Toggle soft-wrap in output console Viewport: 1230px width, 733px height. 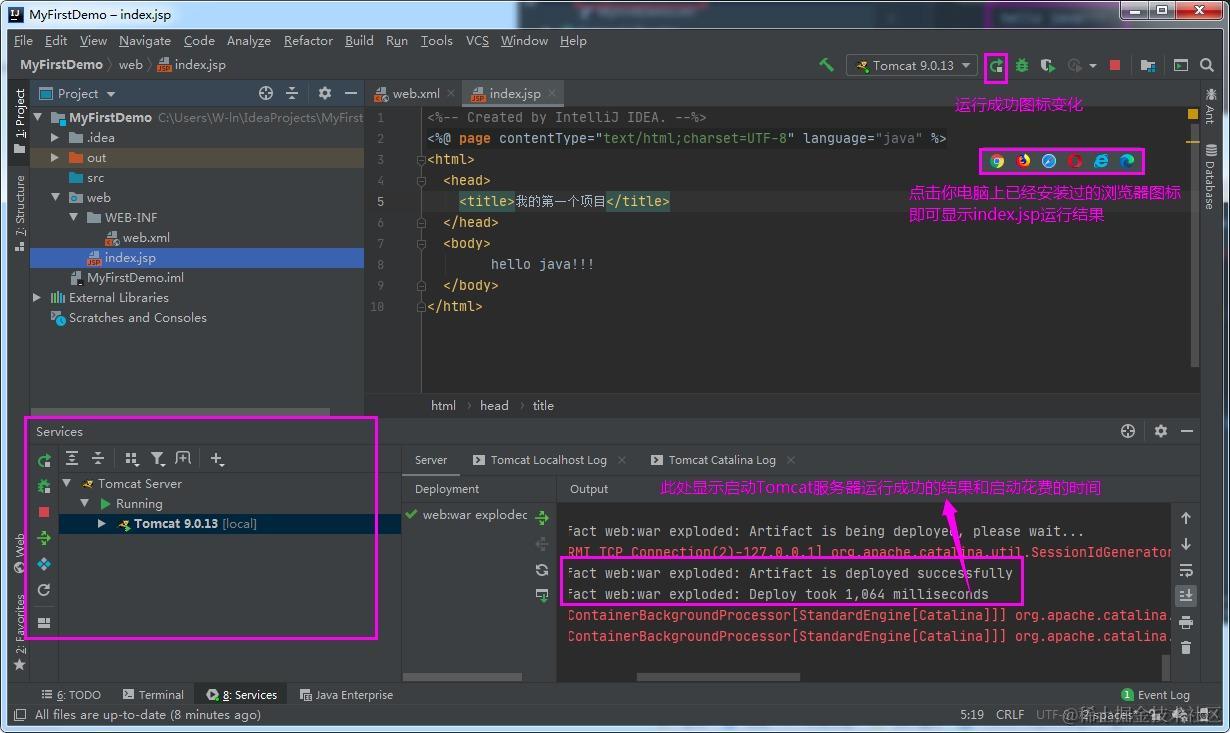click(1186, 570)
